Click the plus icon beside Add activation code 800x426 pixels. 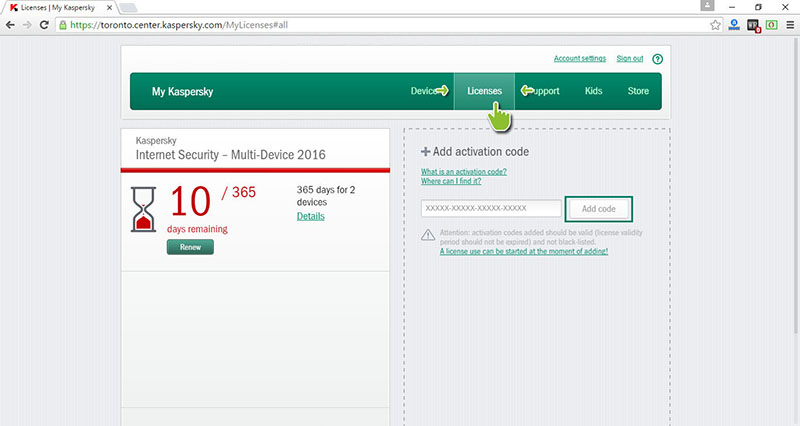point(426,152)
